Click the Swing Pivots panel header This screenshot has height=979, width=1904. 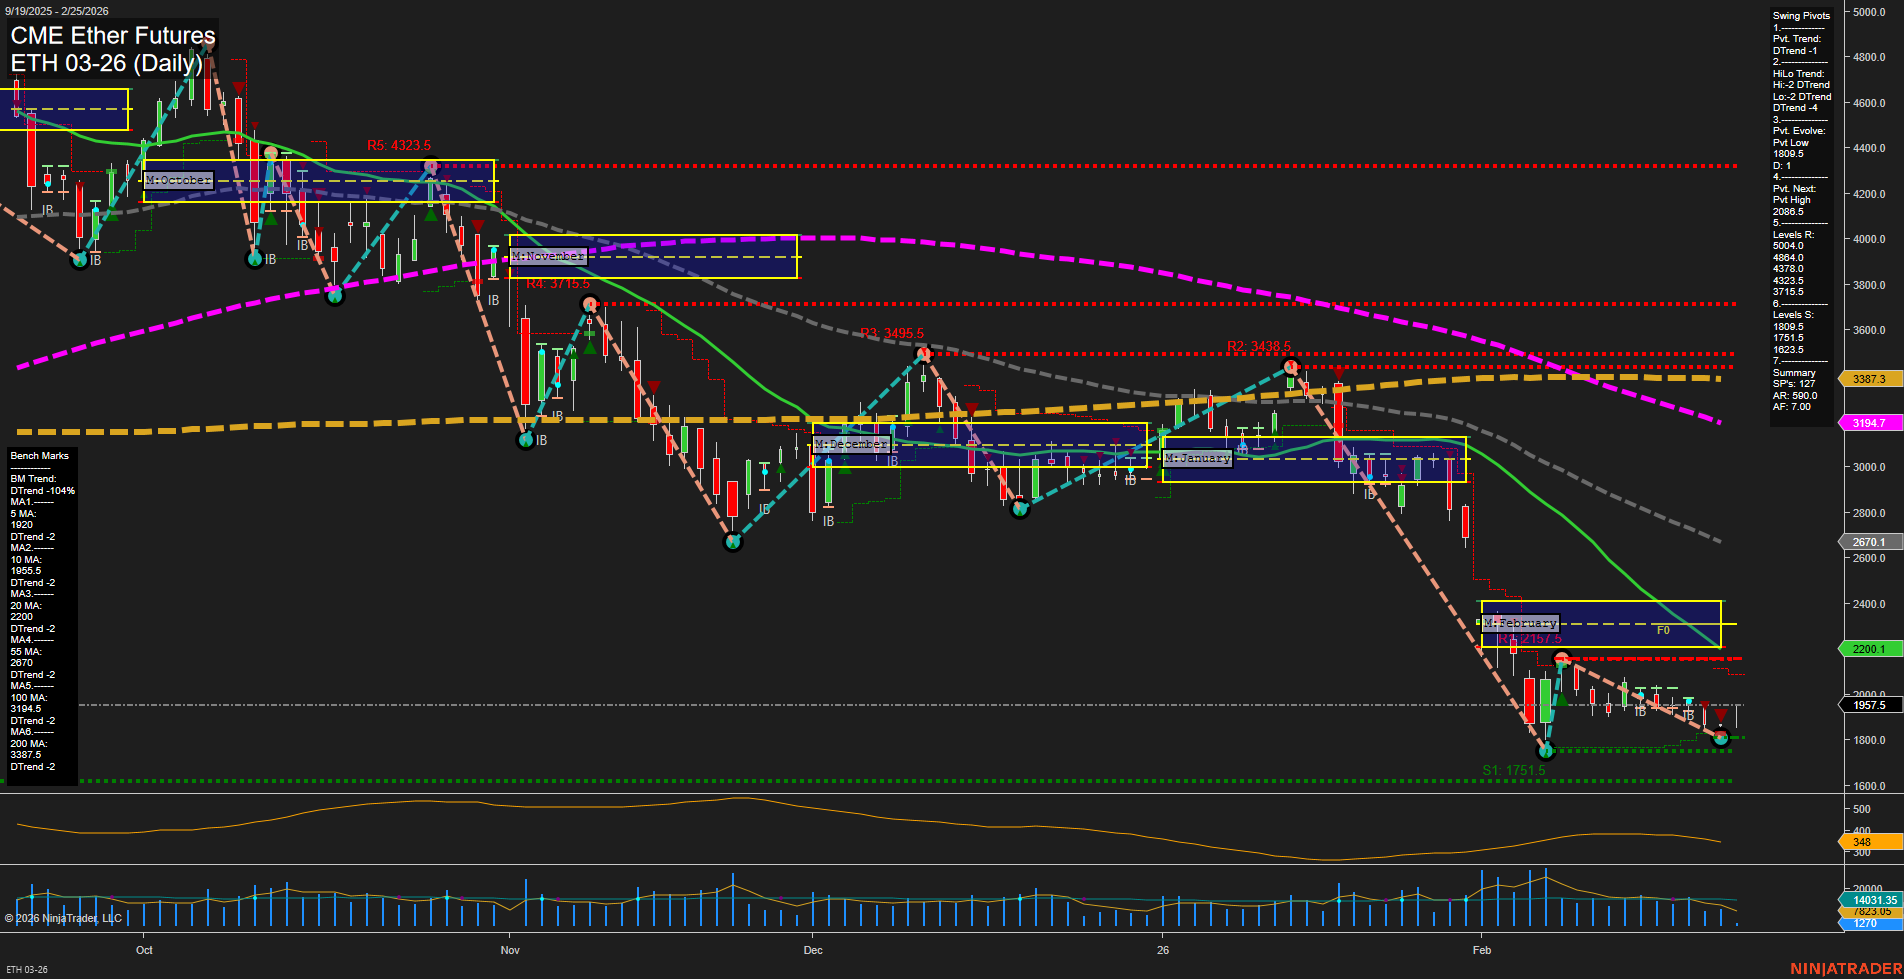[1802, 15]
